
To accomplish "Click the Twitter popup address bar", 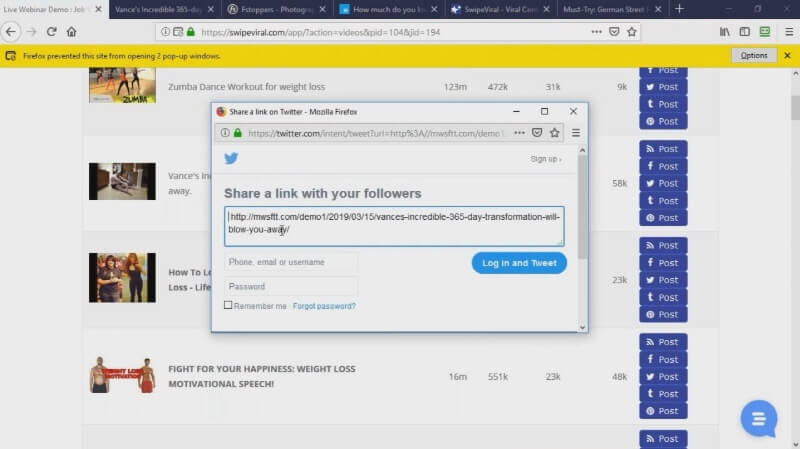I will [375, 133].
